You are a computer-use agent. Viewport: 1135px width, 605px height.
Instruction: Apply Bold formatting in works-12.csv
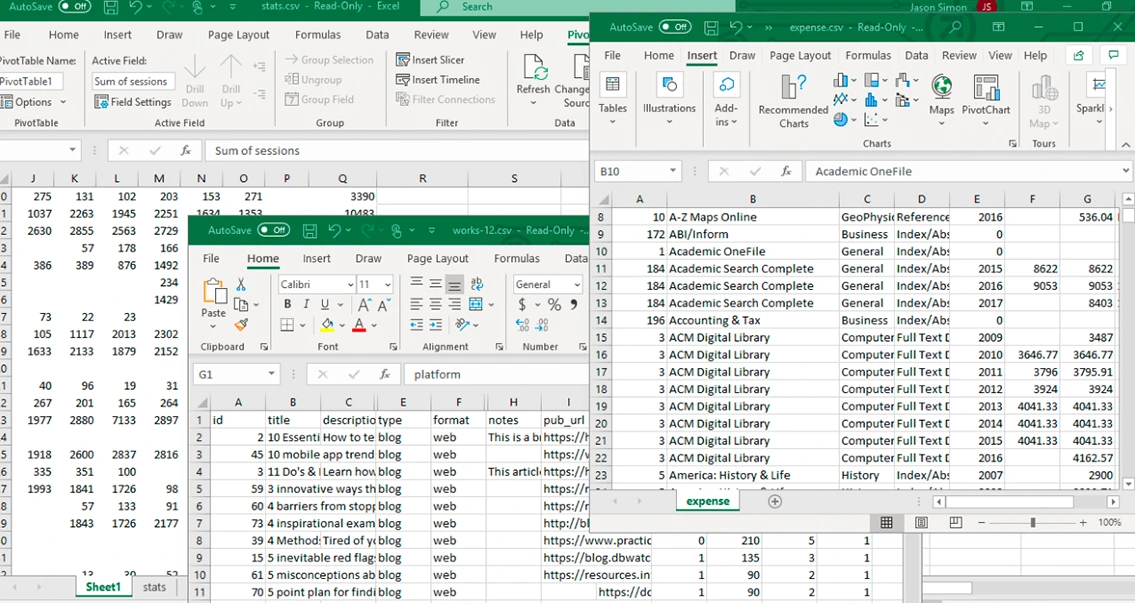tap(288, 305)
